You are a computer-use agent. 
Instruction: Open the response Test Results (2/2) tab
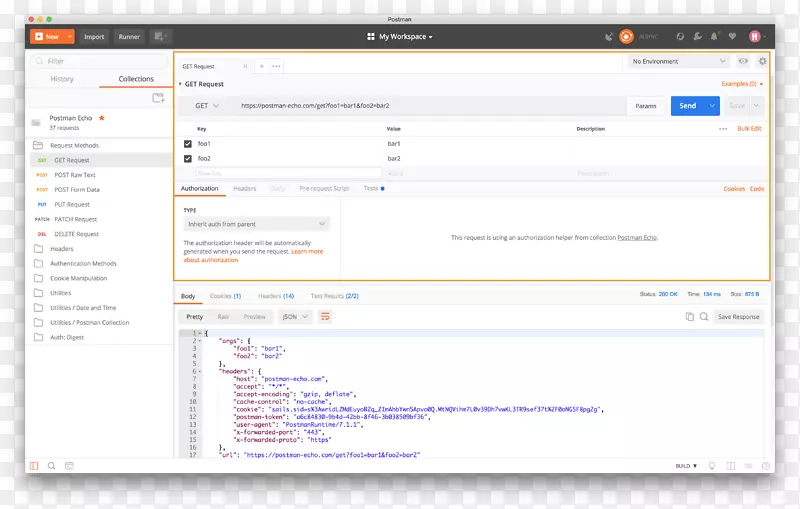point(334,296)
